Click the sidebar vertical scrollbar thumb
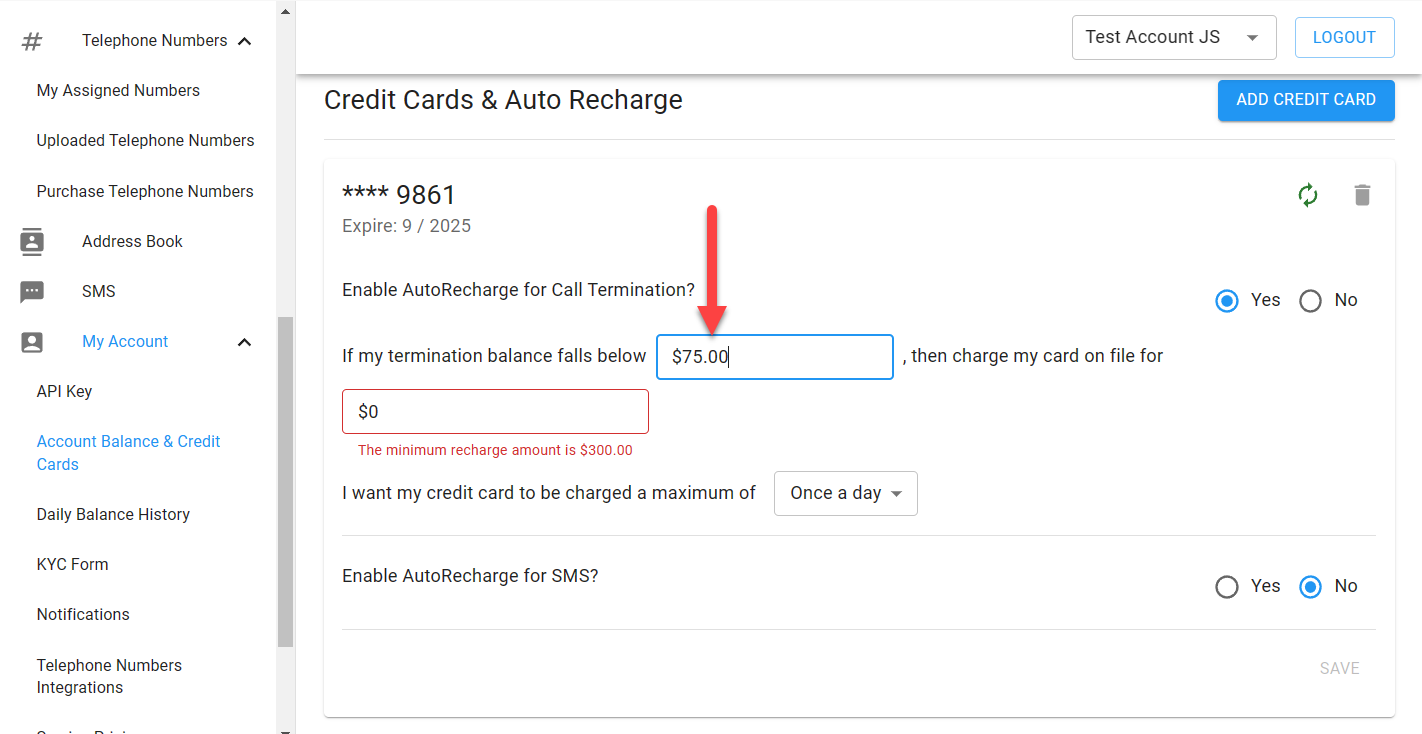Viewport: 1422px width, 734px height. pos(286,482)
